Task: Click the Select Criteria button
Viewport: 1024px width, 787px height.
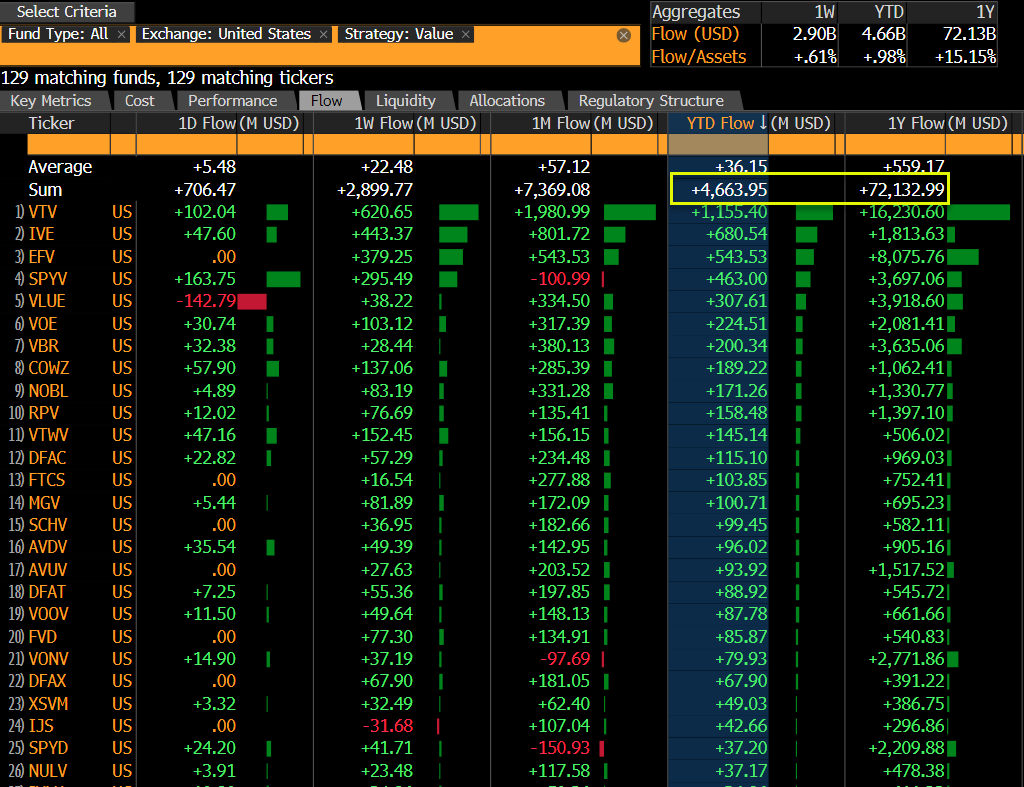Action: click(67, 12)
